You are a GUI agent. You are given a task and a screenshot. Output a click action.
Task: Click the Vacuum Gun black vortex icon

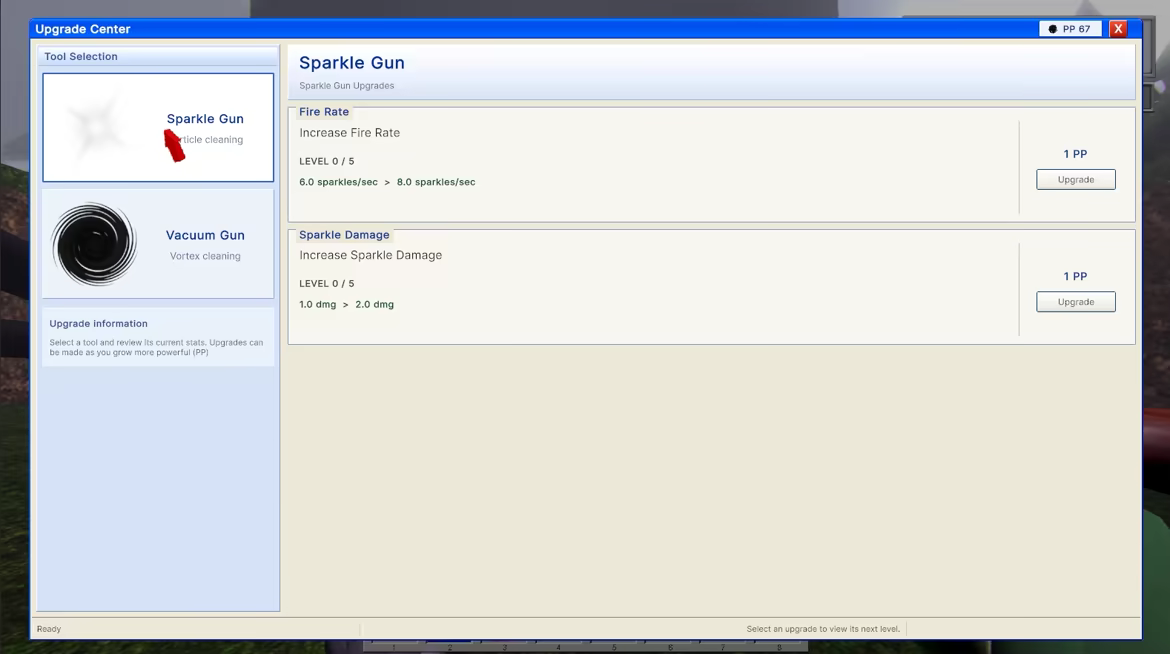click(94, 244)
